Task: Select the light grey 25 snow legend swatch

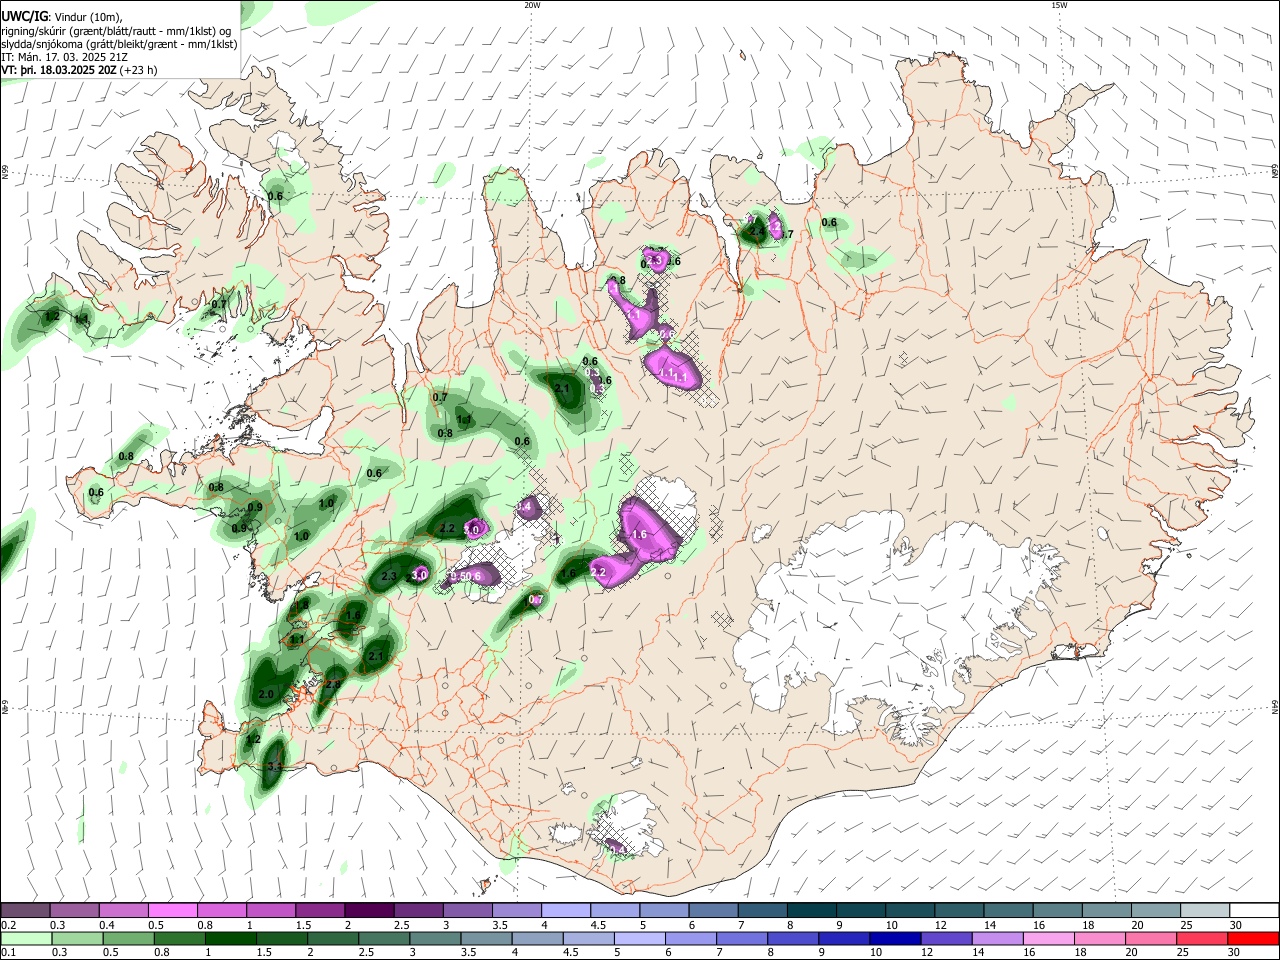Action: pos(1203,910)
